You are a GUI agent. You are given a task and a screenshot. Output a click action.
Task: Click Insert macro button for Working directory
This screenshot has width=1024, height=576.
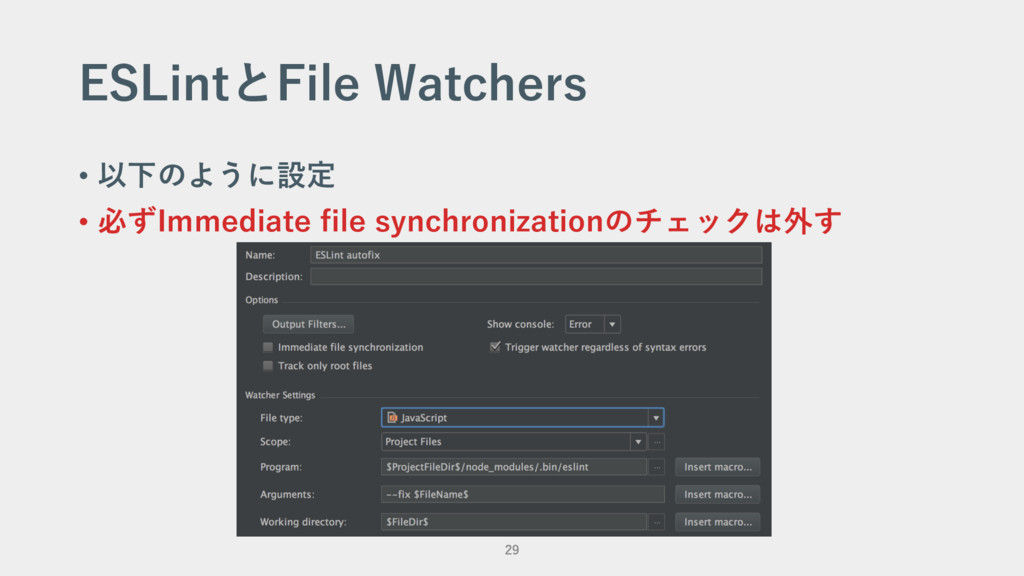[x=718, y=522]
